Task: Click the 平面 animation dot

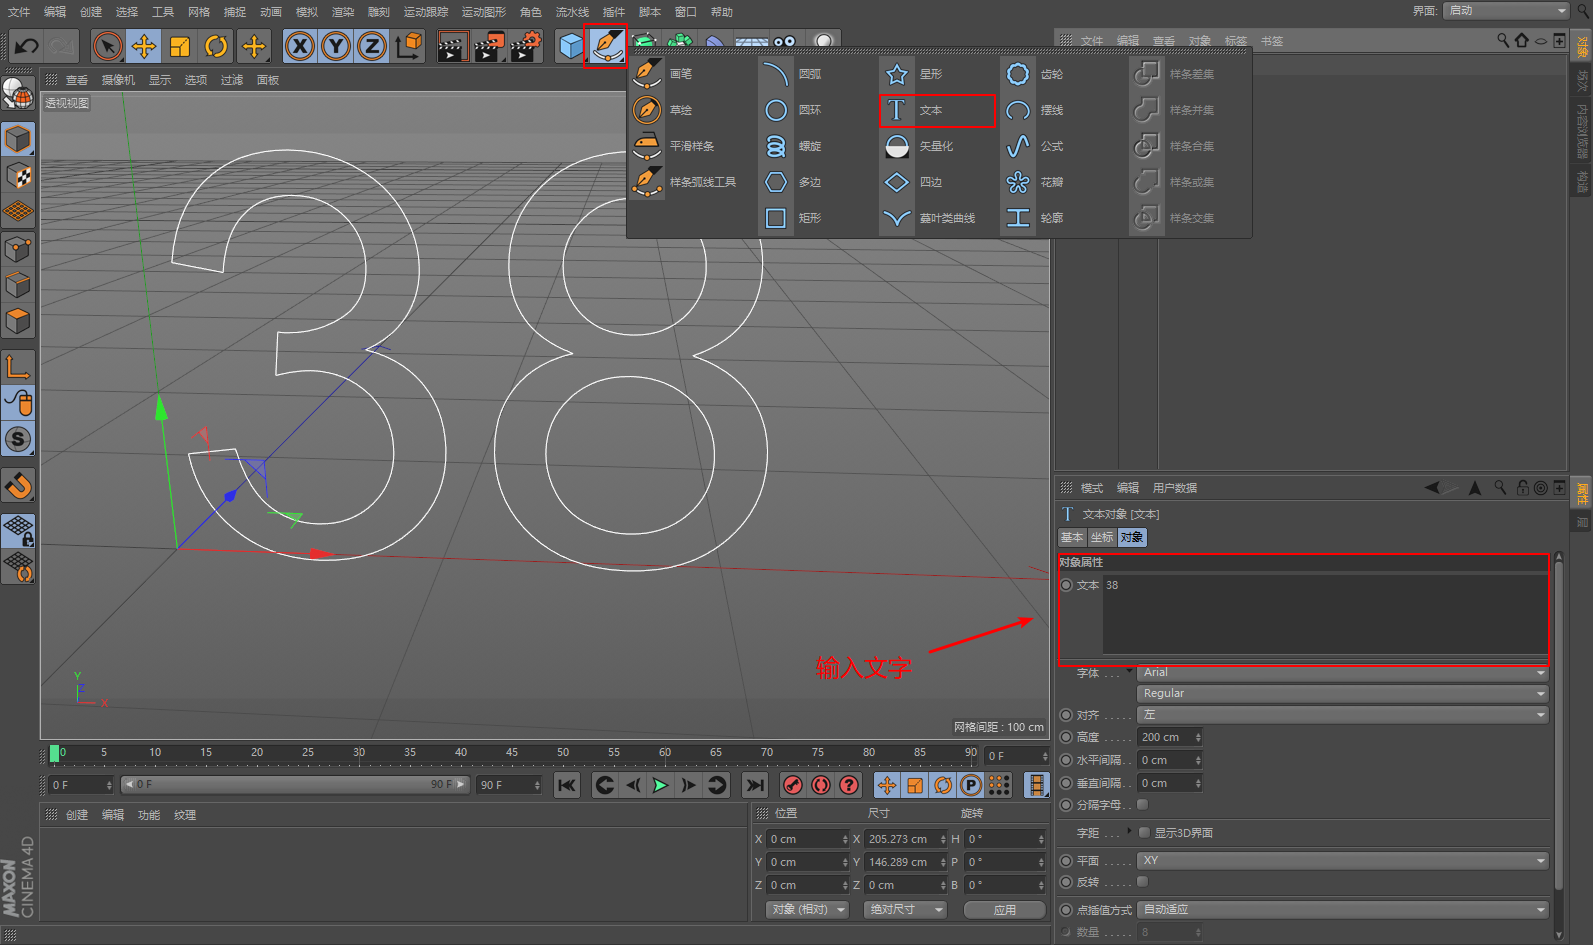Action: pos(1066,860)
